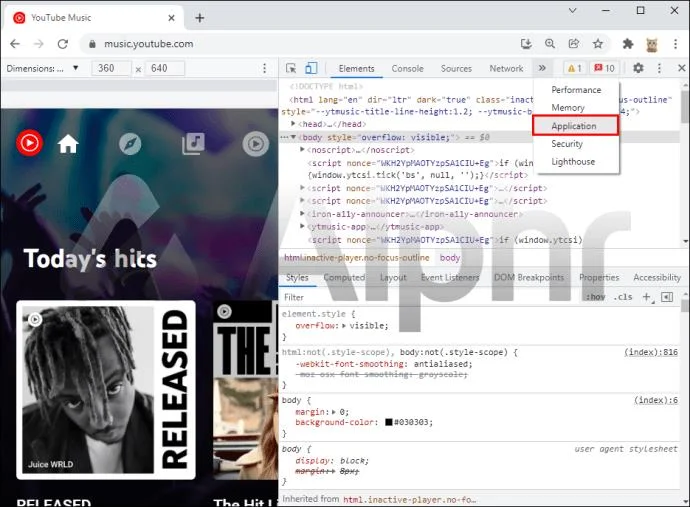Viewport: 690px width, 507px height.
Task: Switch to the Elements tab
Action: pos(356,69)
